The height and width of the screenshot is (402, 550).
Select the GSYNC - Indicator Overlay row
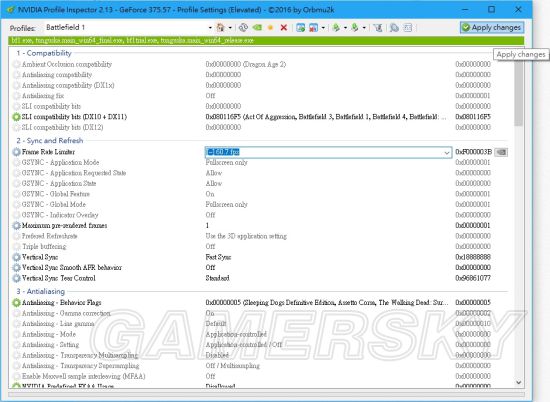pyautogui.click(x=260, y=215)
